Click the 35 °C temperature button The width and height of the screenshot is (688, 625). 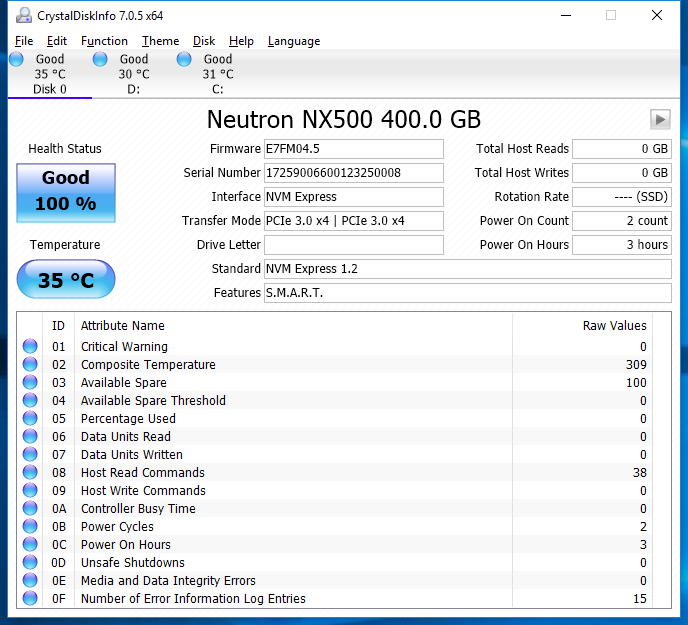pos(66,280)
